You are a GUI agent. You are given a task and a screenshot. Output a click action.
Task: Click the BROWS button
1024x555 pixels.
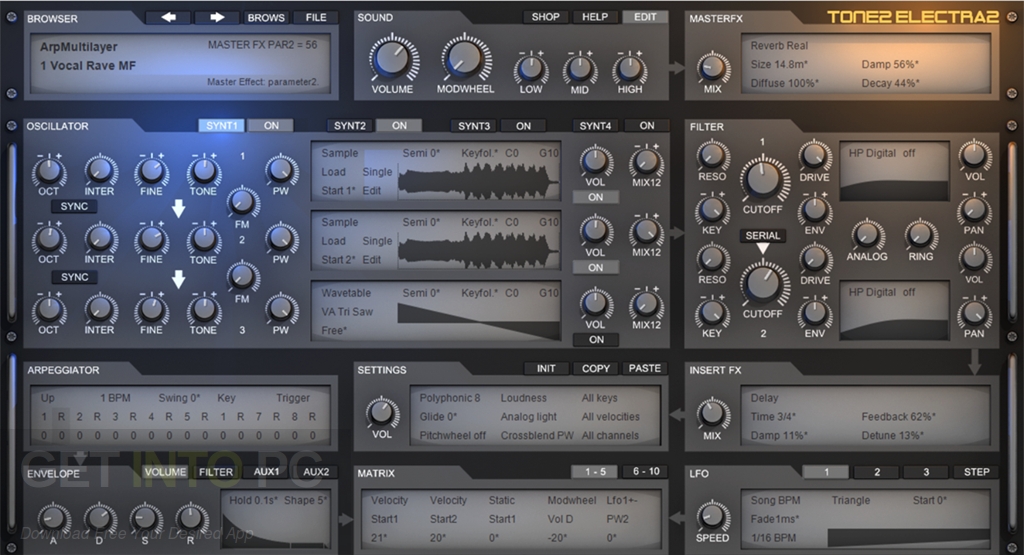266,18
